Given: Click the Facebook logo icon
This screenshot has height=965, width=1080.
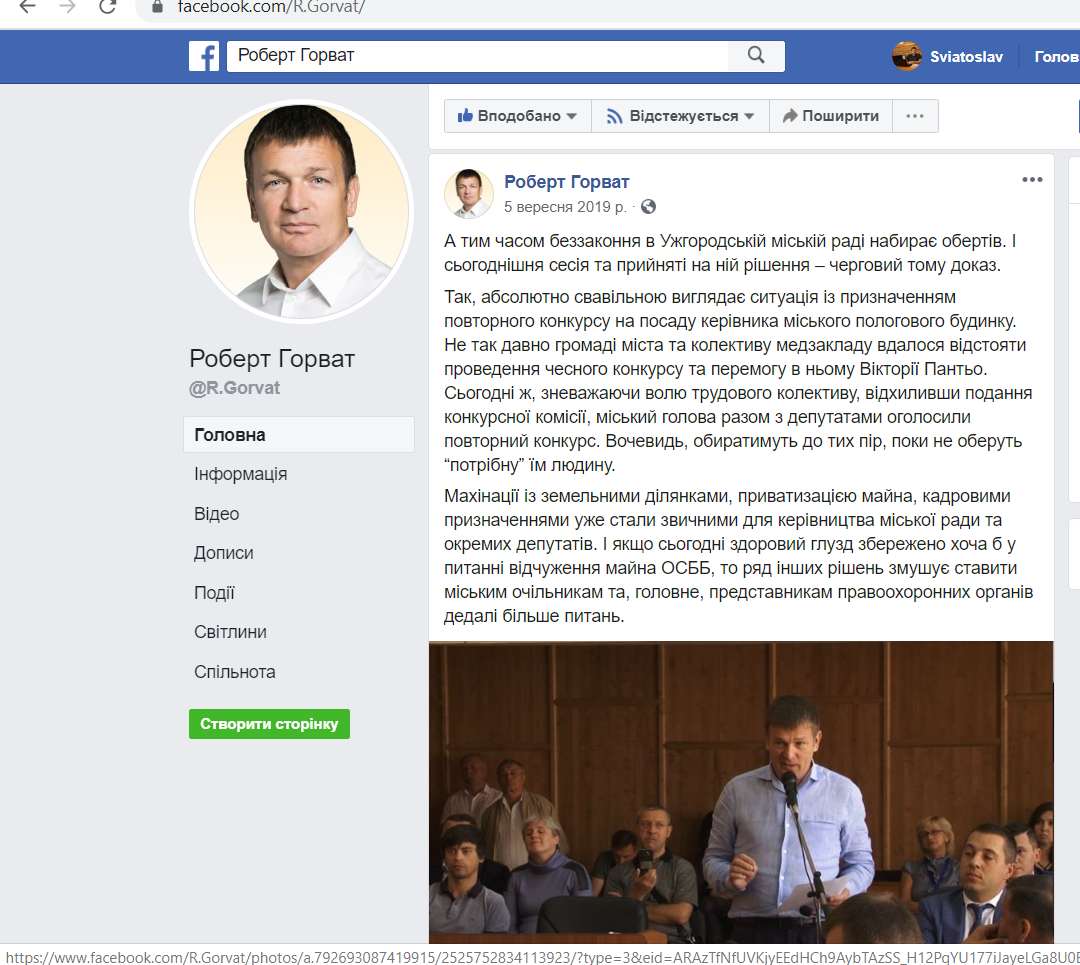Looking at the screenshot, I should click(204, 56).
